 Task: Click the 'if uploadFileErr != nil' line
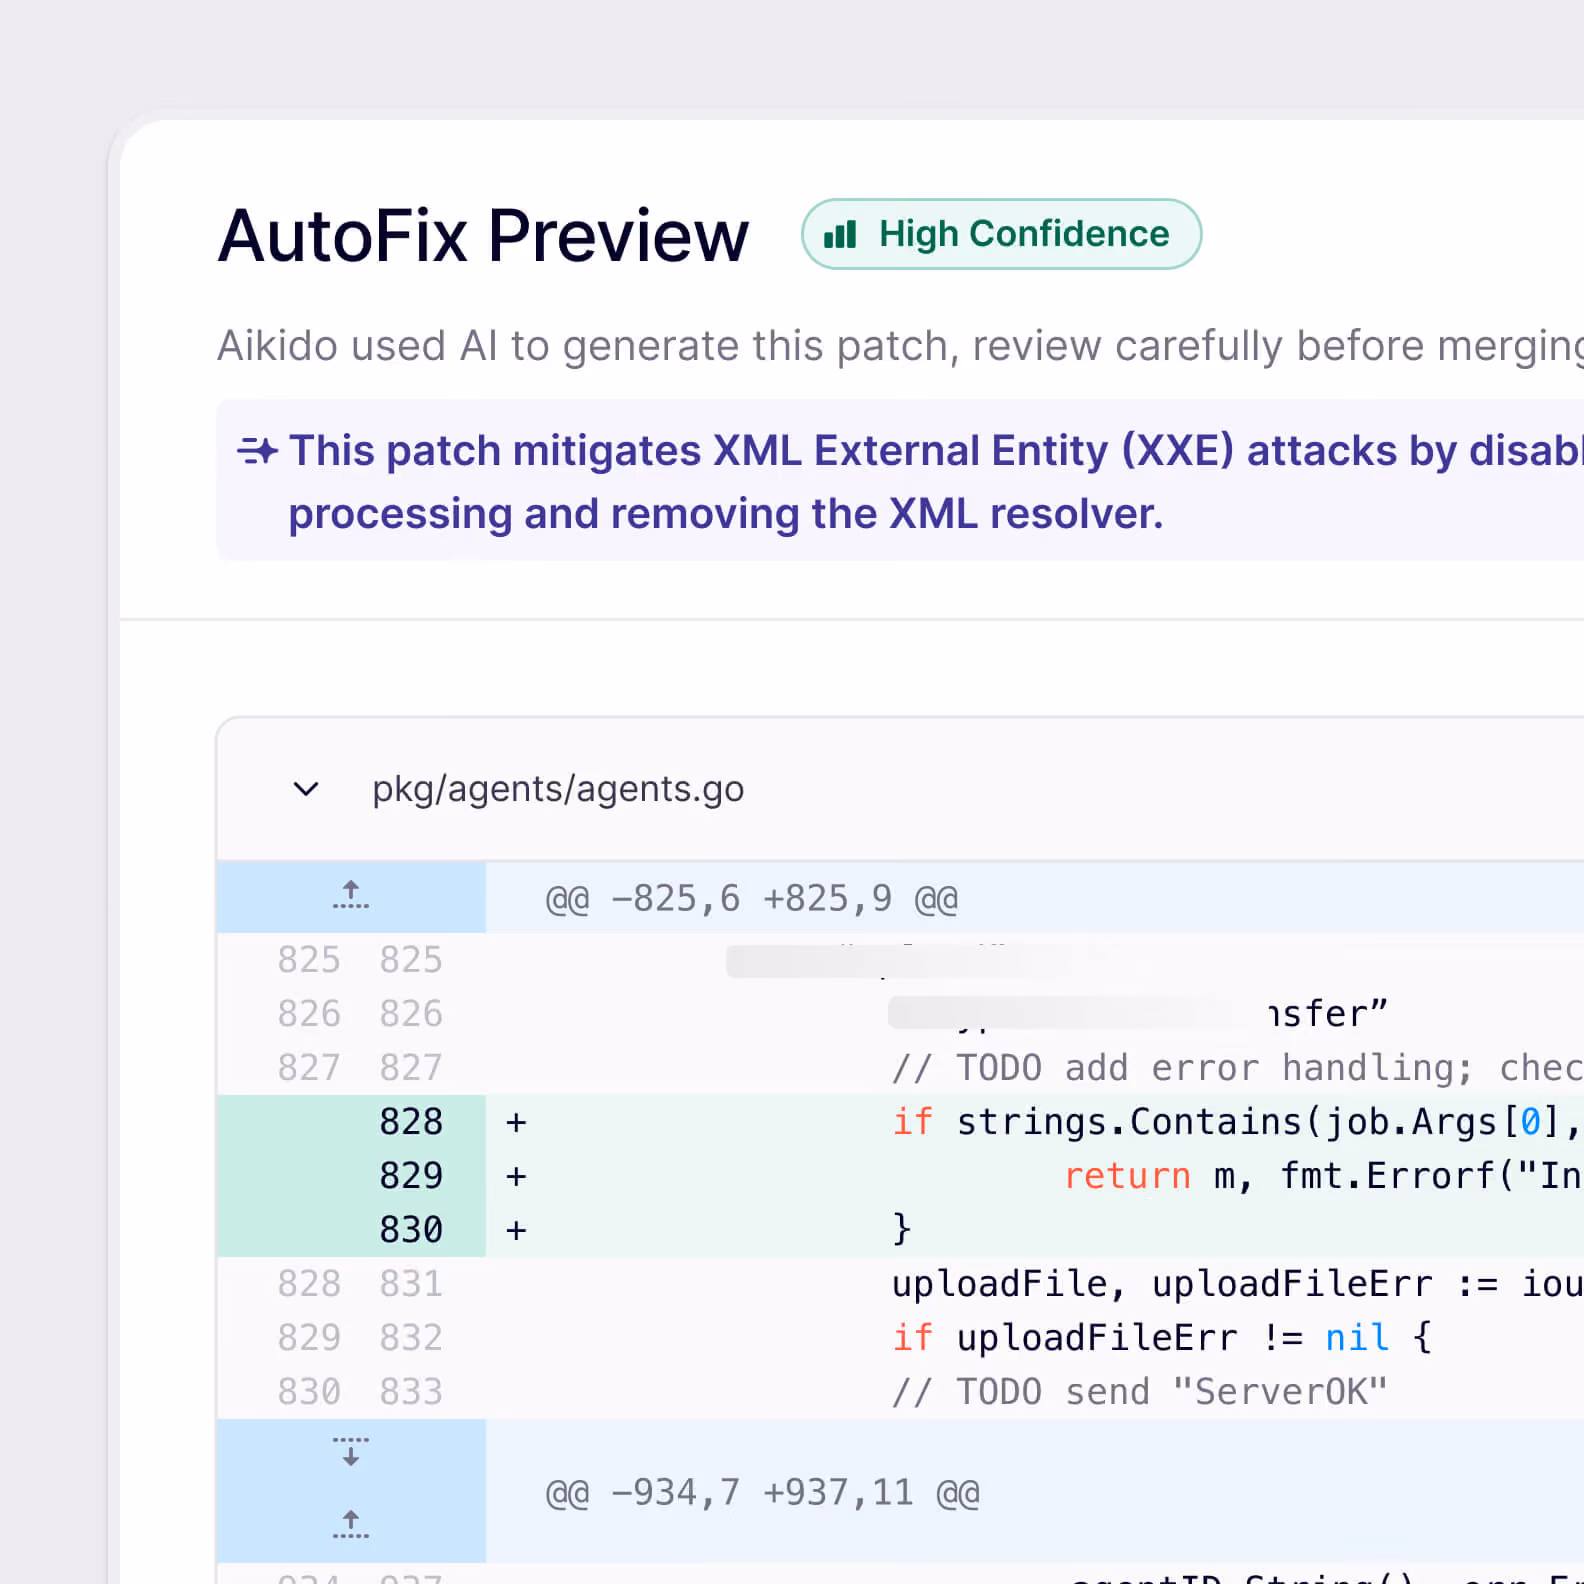point(1162,1338)
